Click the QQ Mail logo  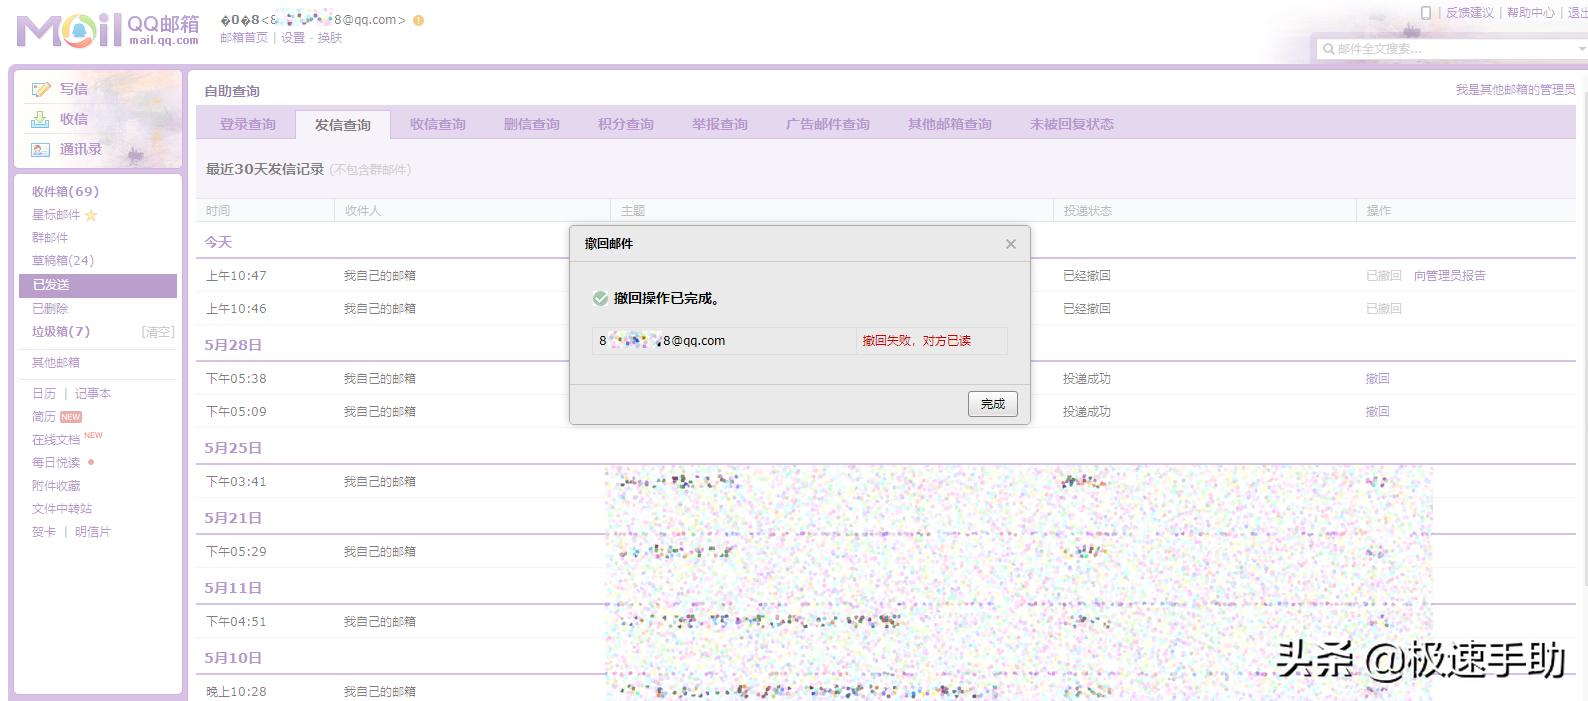(108, 30)
